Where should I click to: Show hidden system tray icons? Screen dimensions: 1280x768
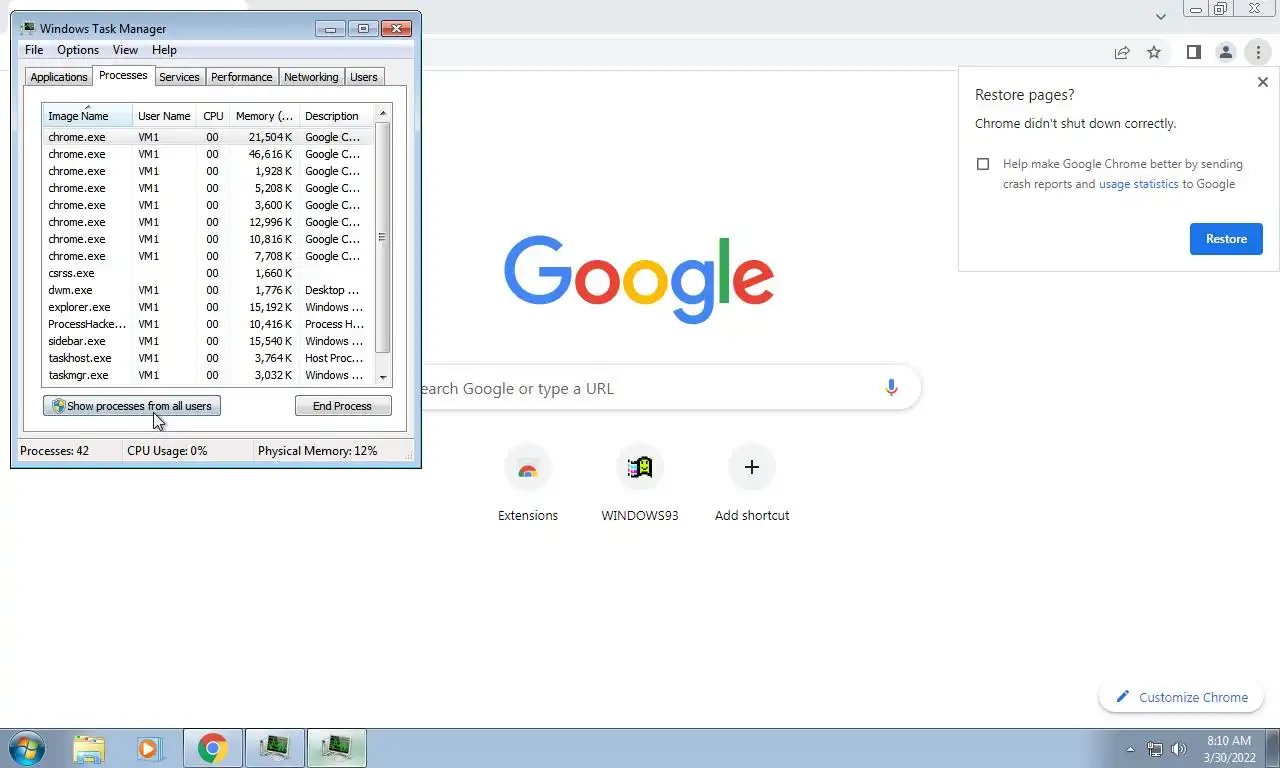(1130, 749)
